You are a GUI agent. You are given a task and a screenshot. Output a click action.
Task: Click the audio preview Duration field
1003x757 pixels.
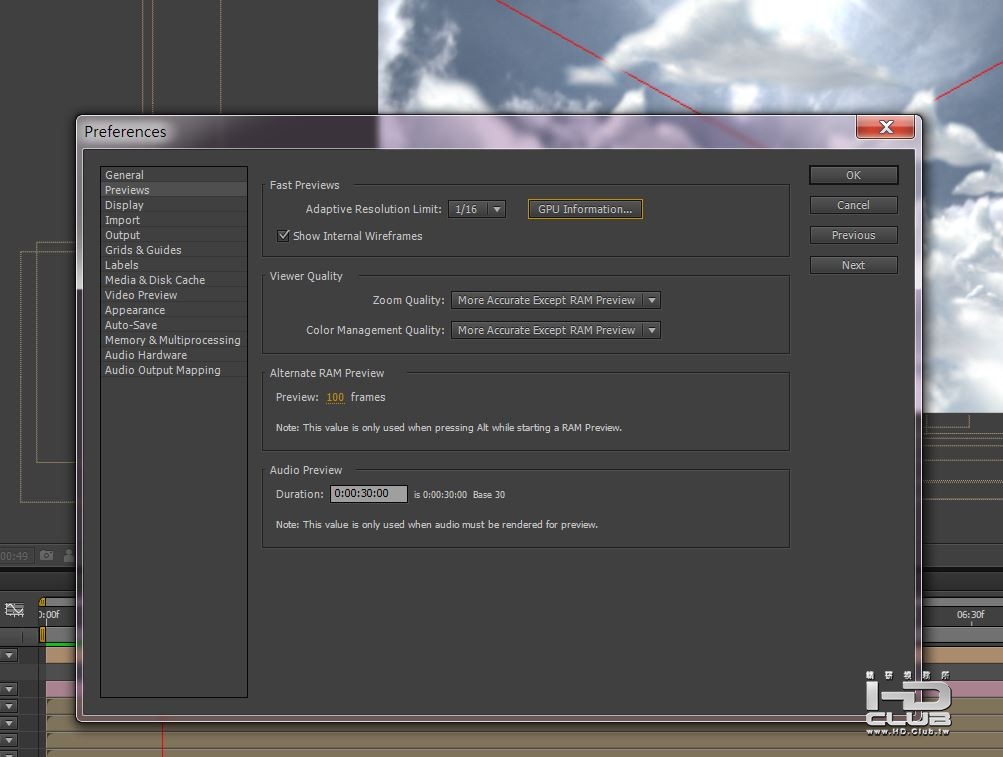tap(368, 494)
